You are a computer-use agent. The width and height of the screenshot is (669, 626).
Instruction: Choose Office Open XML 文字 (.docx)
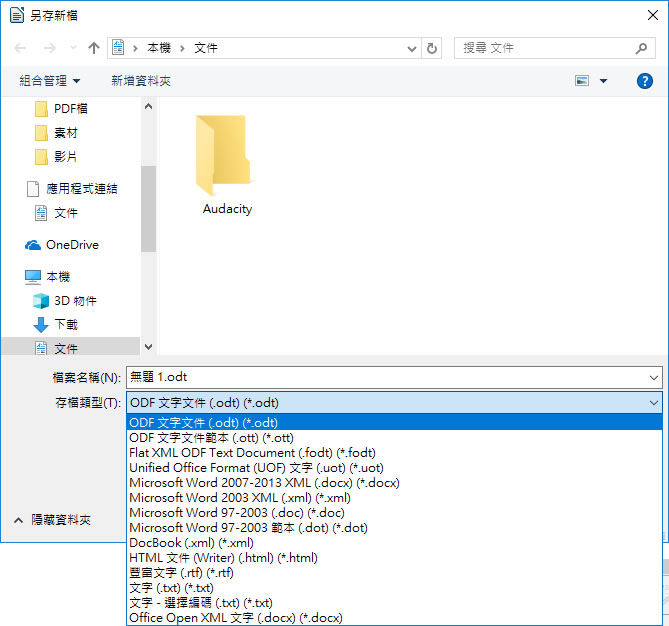coord(394,617)
